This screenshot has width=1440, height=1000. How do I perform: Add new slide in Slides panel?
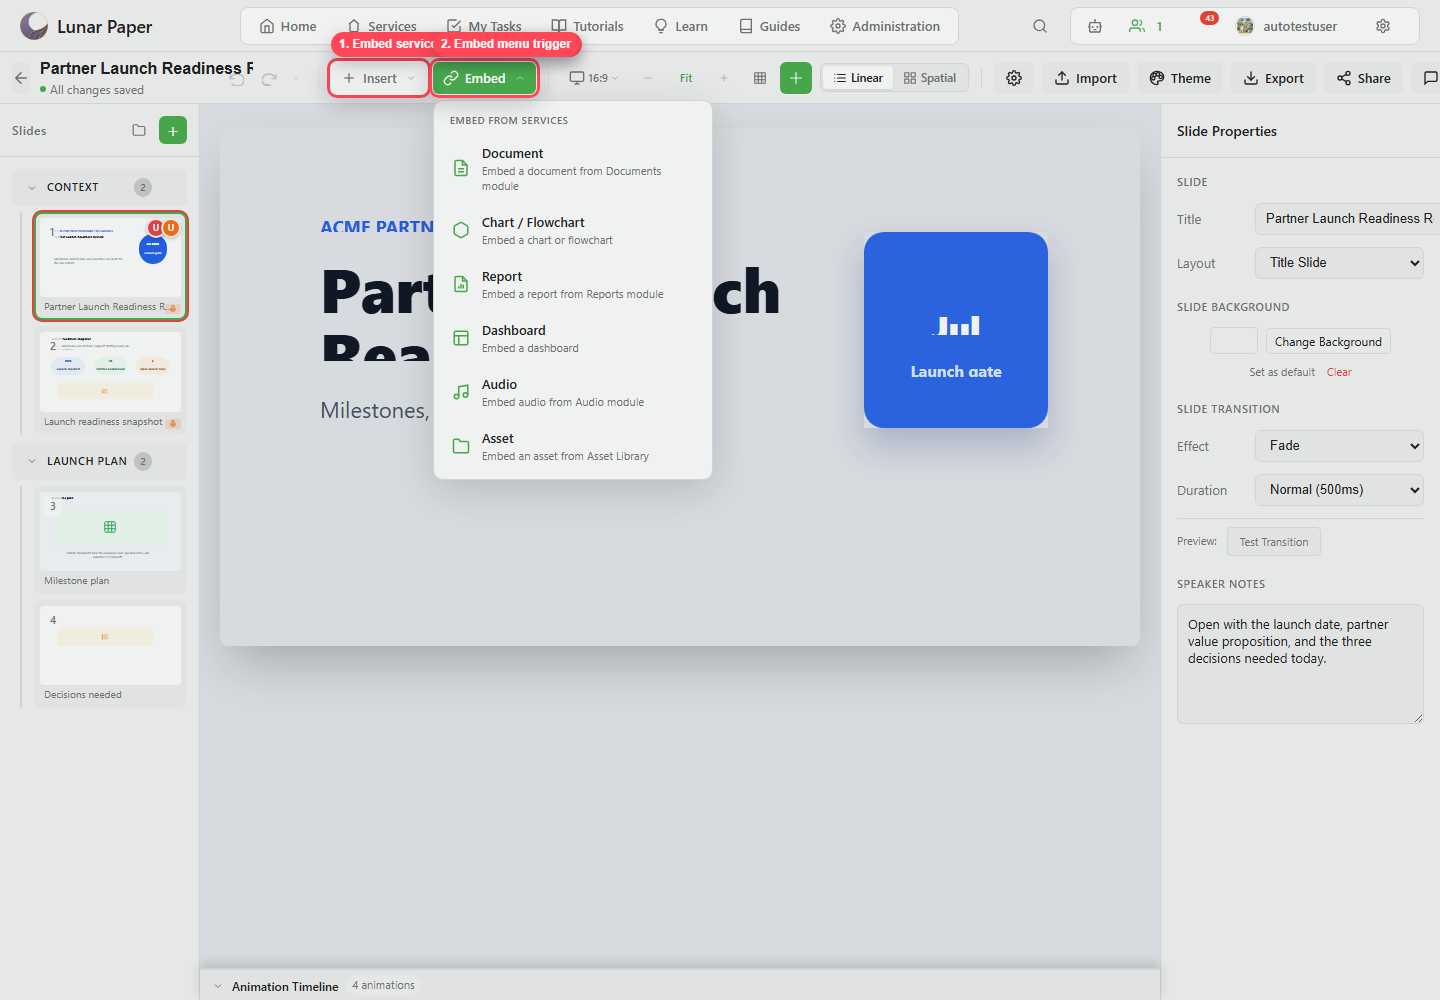[173, 130]
